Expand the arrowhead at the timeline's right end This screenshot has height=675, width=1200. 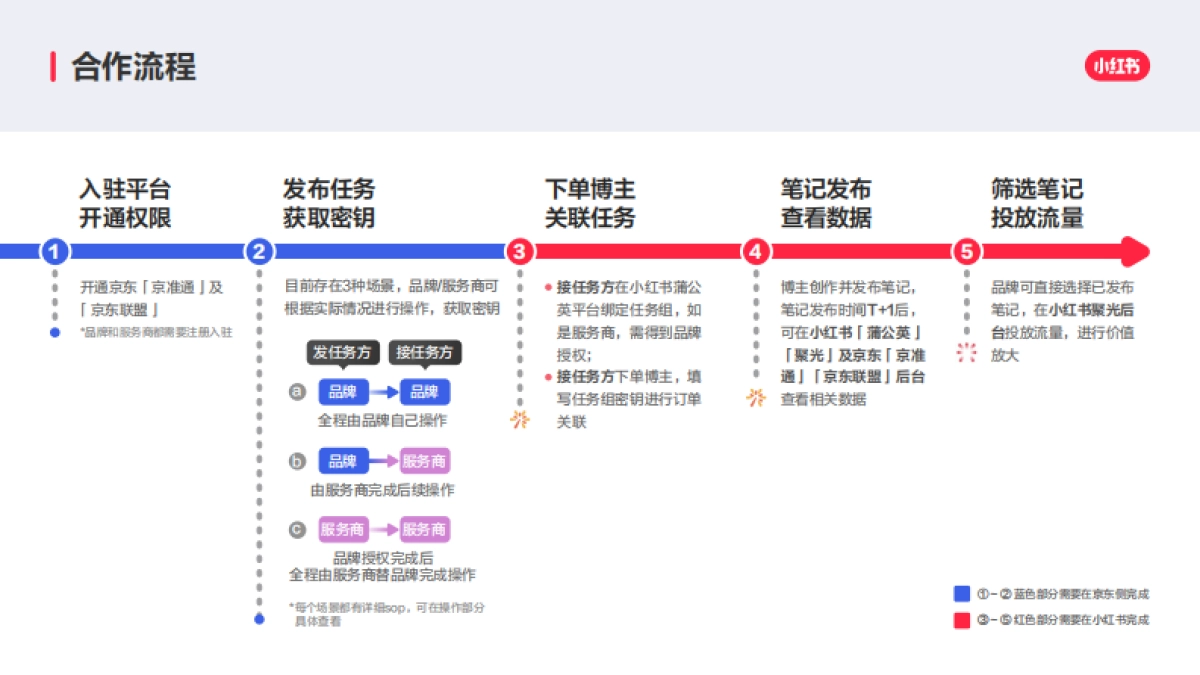(x=1135, y=252)
